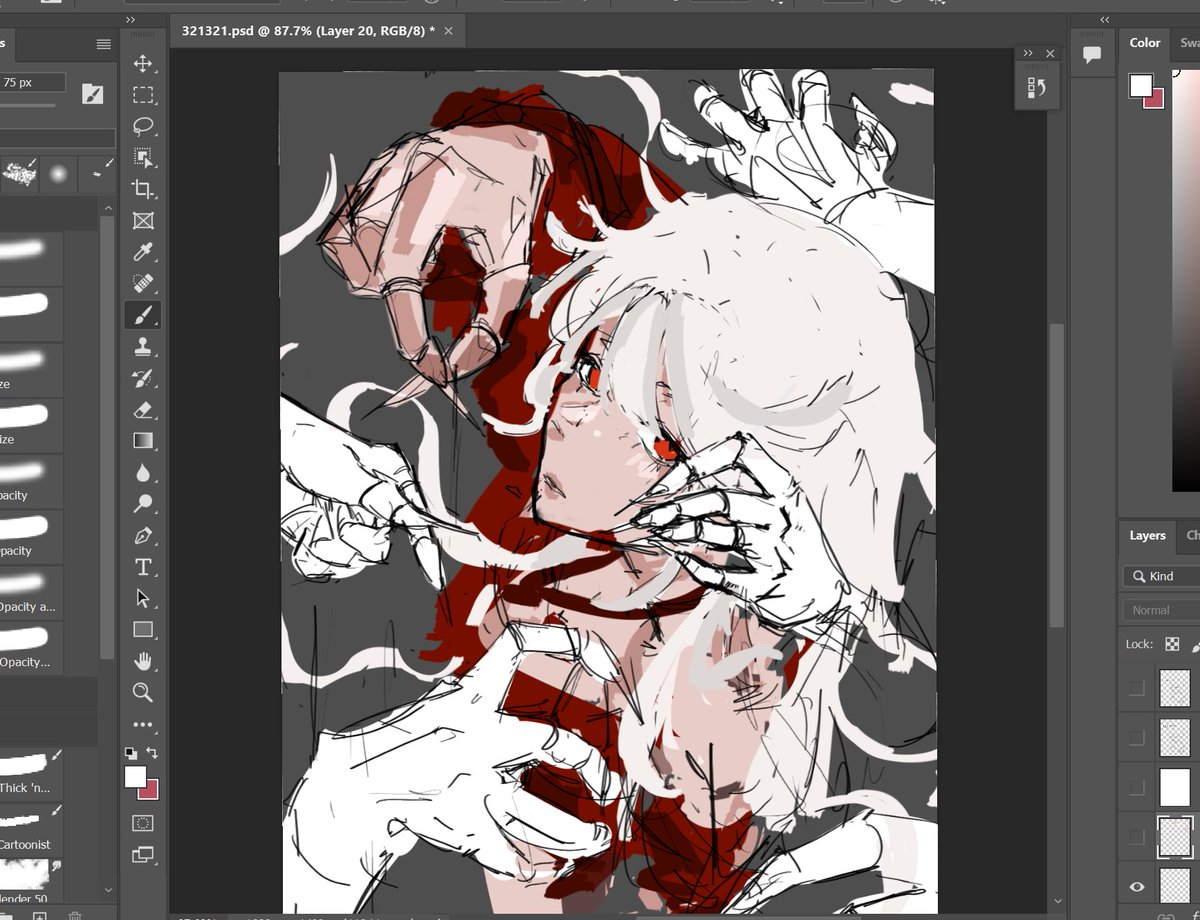This screenshot has width=1200, height=920.
Task: Pick the scatter-textured recent brush tip
Action: coord(21,174)
